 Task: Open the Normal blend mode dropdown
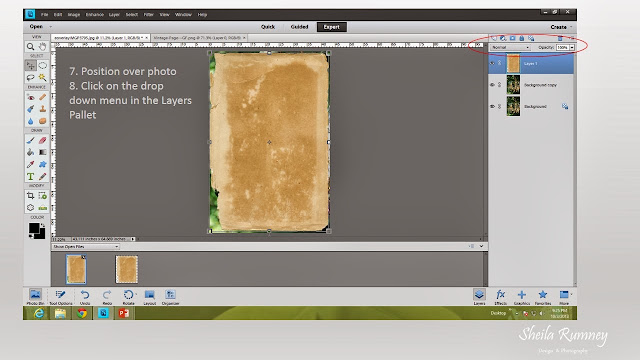tap(510, 47)
